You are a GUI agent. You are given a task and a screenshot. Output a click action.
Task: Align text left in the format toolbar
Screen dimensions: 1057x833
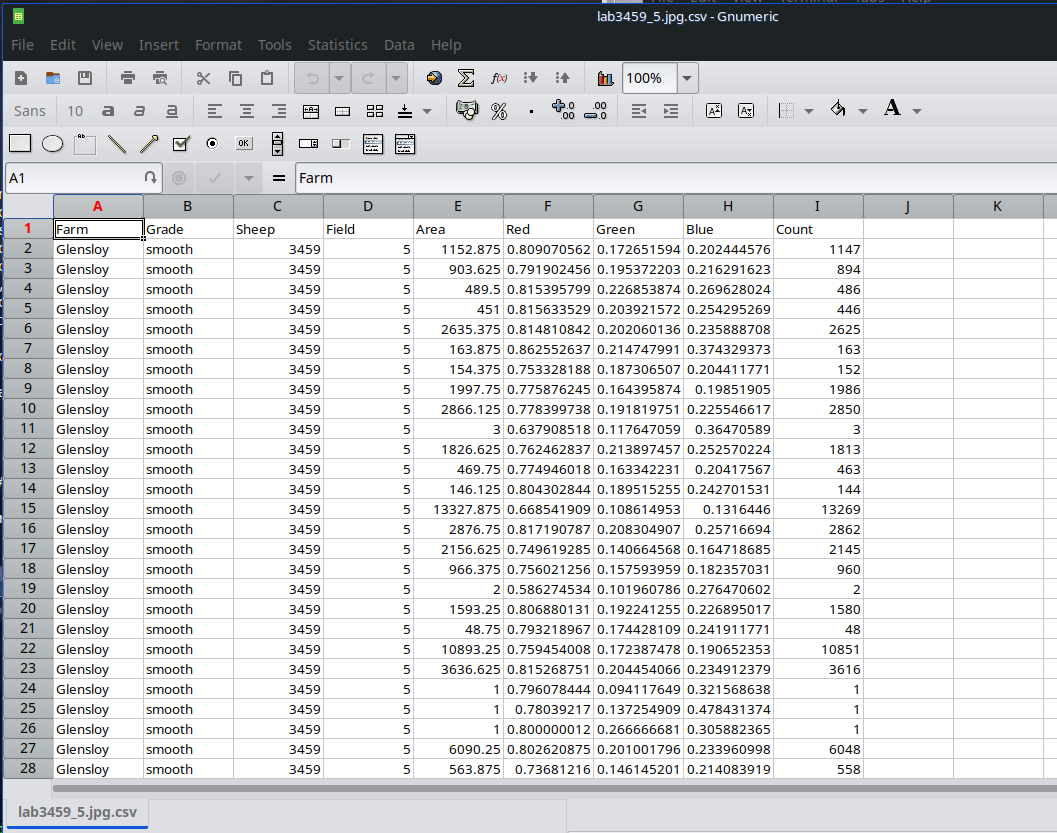tap(214, 111)
